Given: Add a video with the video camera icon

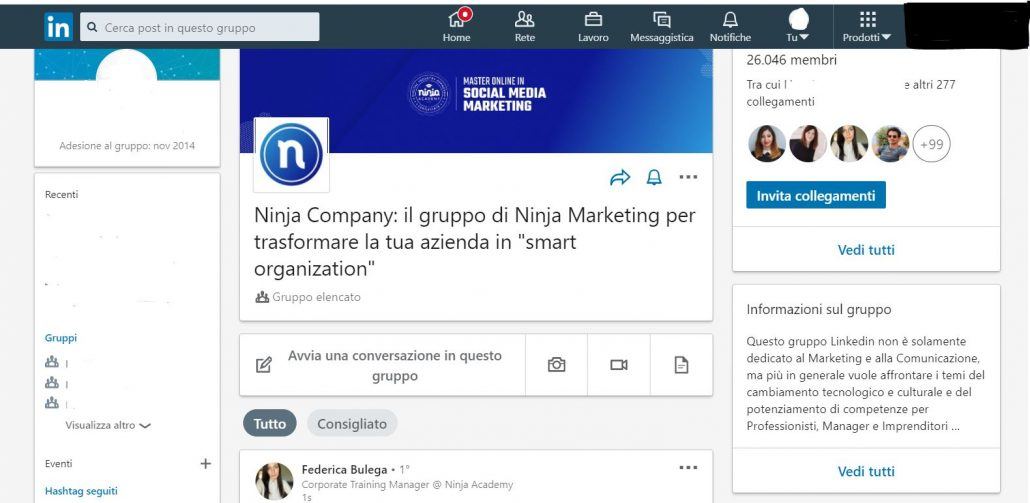Looking at the screenshot, I should (619, 365).
